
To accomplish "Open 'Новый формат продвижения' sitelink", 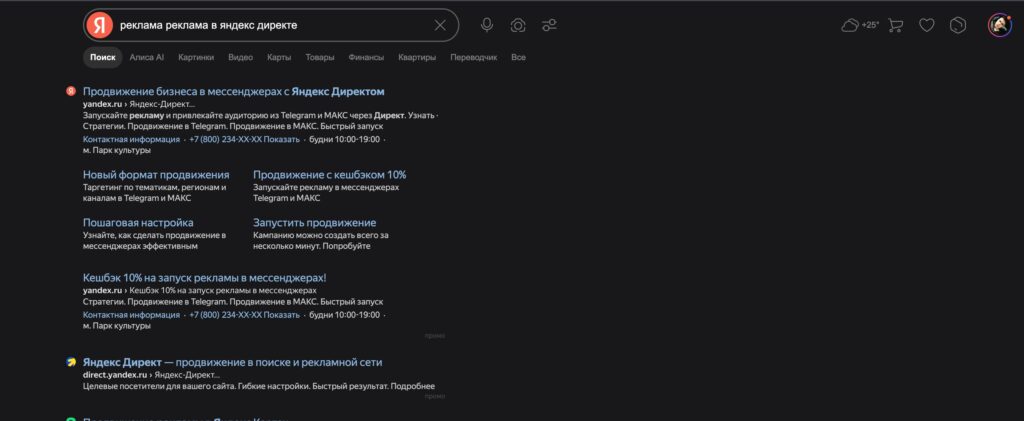I will tap(156, 175).
